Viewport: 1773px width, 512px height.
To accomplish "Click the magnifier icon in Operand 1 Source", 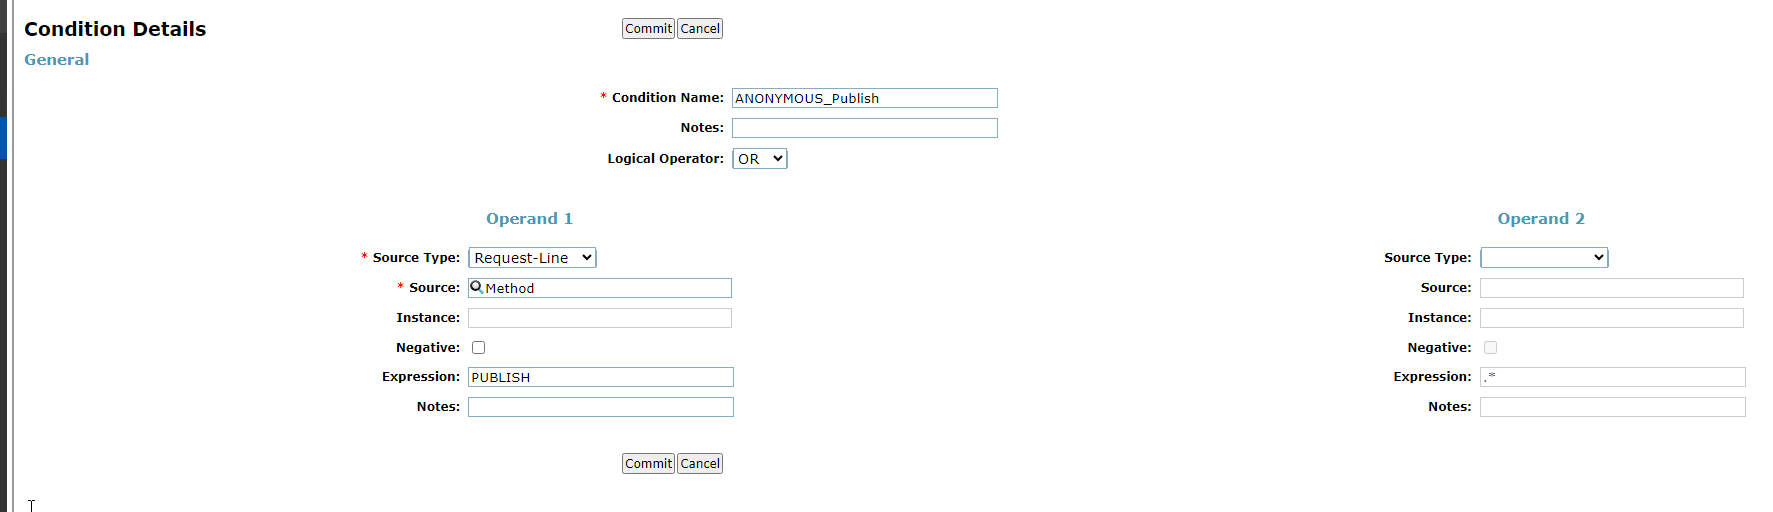I will click(477, 287).
